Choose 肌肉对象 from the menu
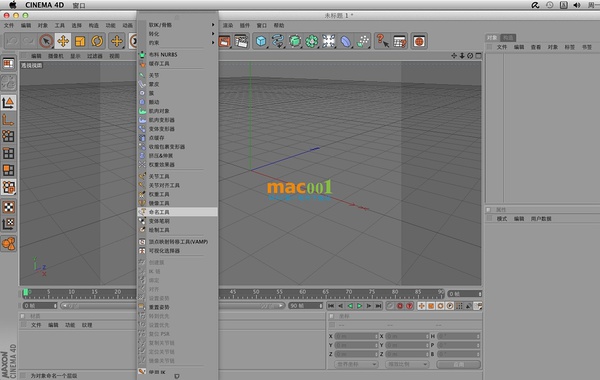Image resolution: width=600 pixels, height=380 pixels. [x=178, y=111]
